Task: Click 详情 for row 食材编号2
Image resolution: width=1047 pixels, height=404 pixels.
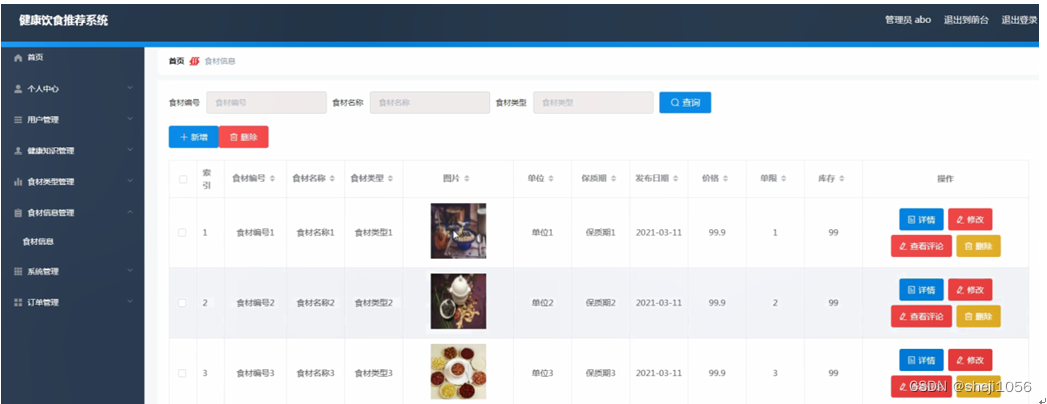Action: pos(921,290)
